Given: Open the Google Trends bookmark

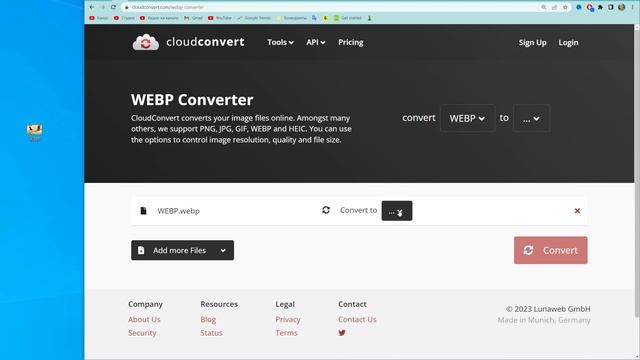Looking at the screenshot, I should coord(254,18).
